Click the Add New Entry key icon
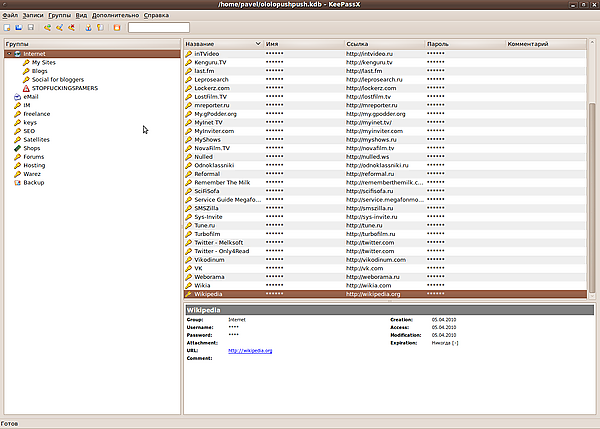The image size is (600, 429). coord(47,28)
